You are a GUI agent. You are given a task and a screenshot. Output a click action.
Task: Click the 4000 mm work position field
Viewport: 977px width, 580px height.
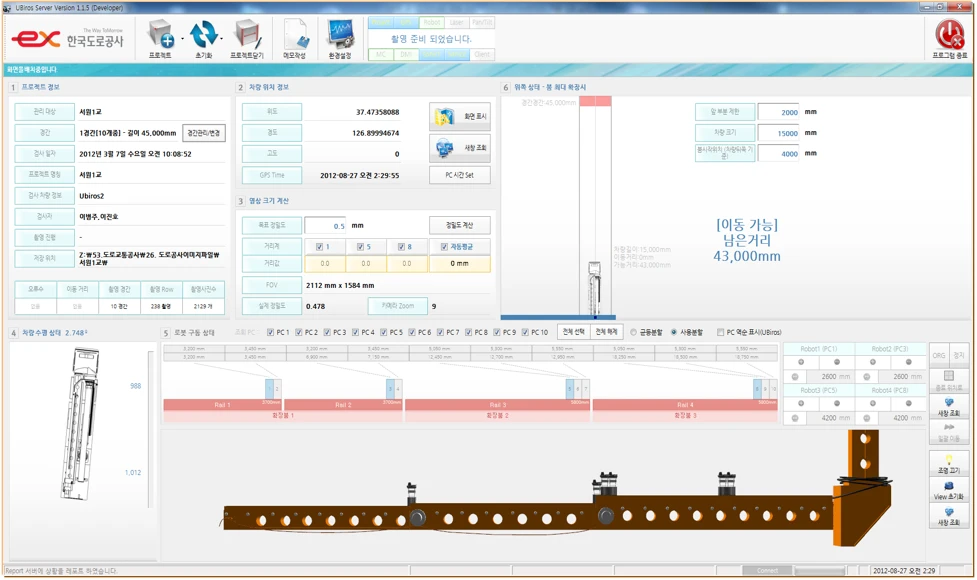coord(779,153)
